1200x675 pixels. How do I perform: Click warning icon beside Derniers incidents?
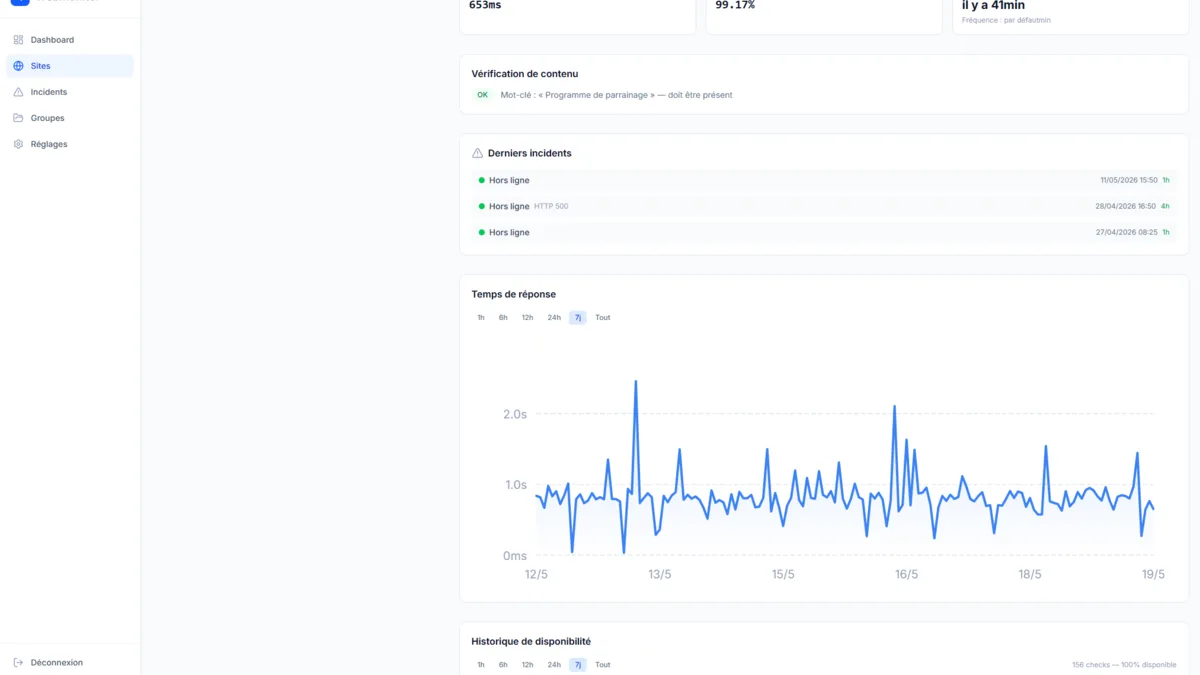[x=477, y=153]
